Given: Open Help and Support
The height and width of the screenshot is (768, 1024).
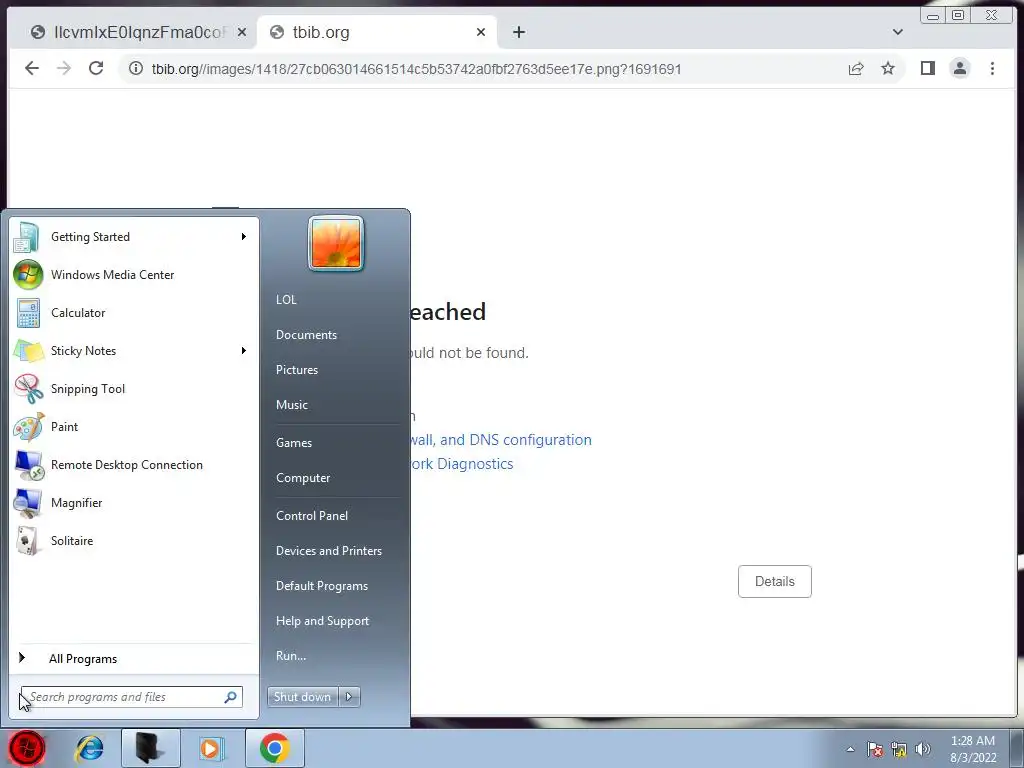Looking at the screenshot, I should tap(323, 621).
